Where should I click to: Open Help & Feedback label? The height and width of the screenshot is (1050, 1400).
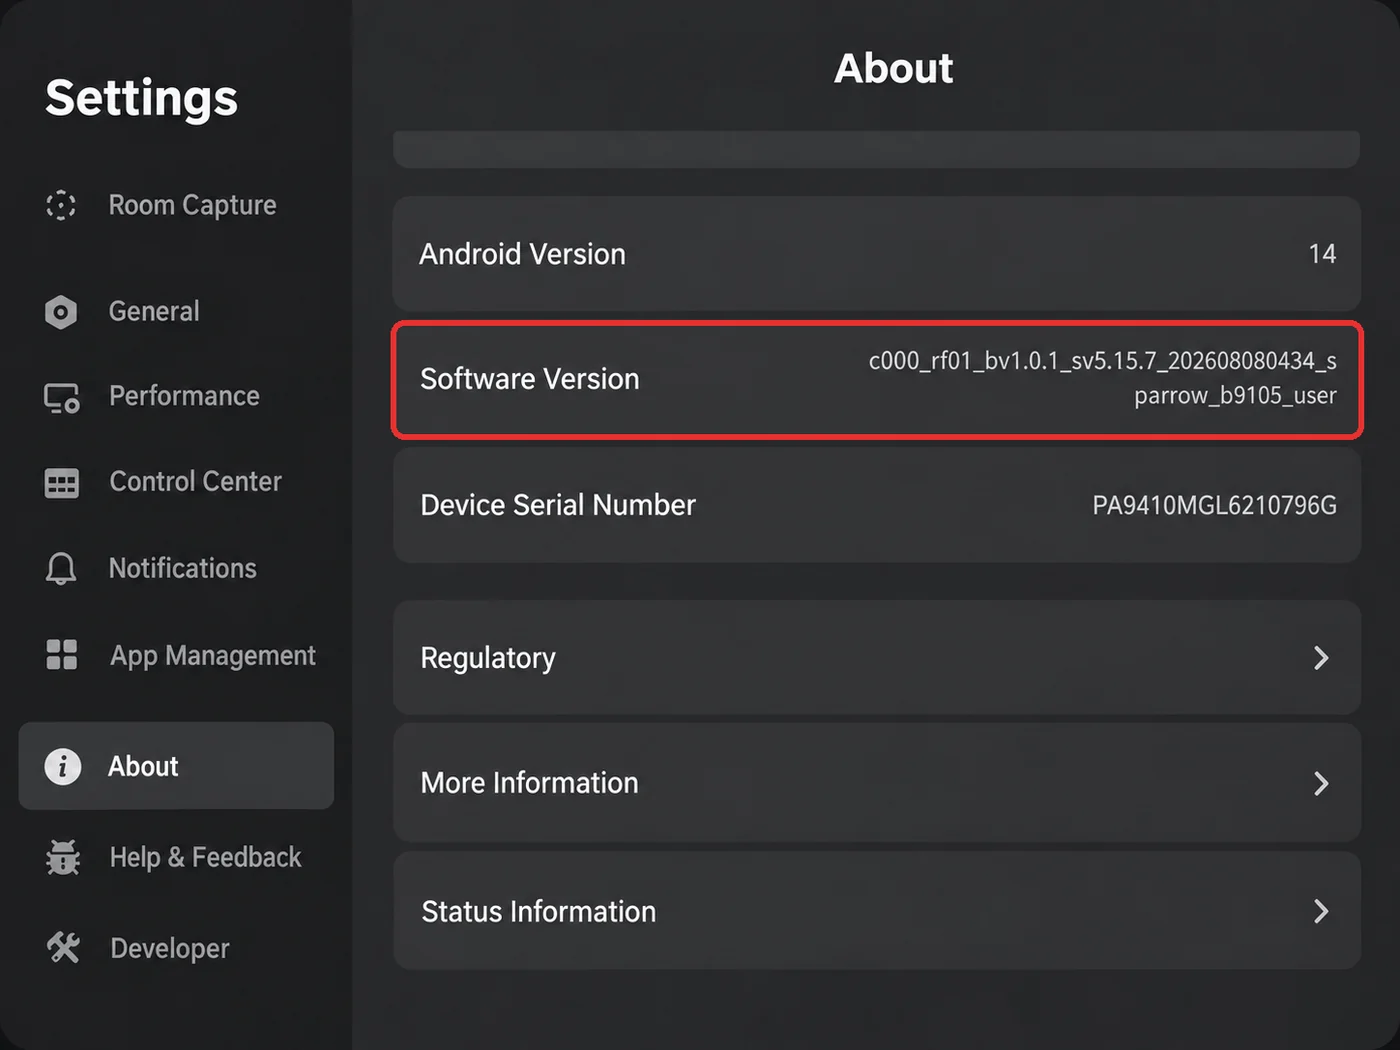point(205,857)
